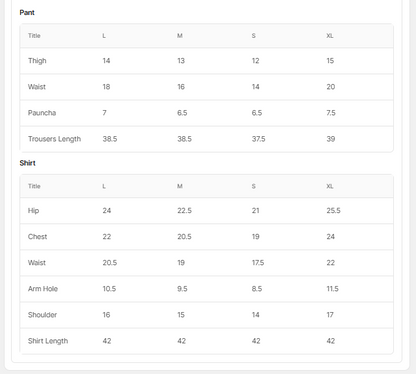Select the Arm Hole row label
Screen dimensions: 416x374
[x=43, y=289]
